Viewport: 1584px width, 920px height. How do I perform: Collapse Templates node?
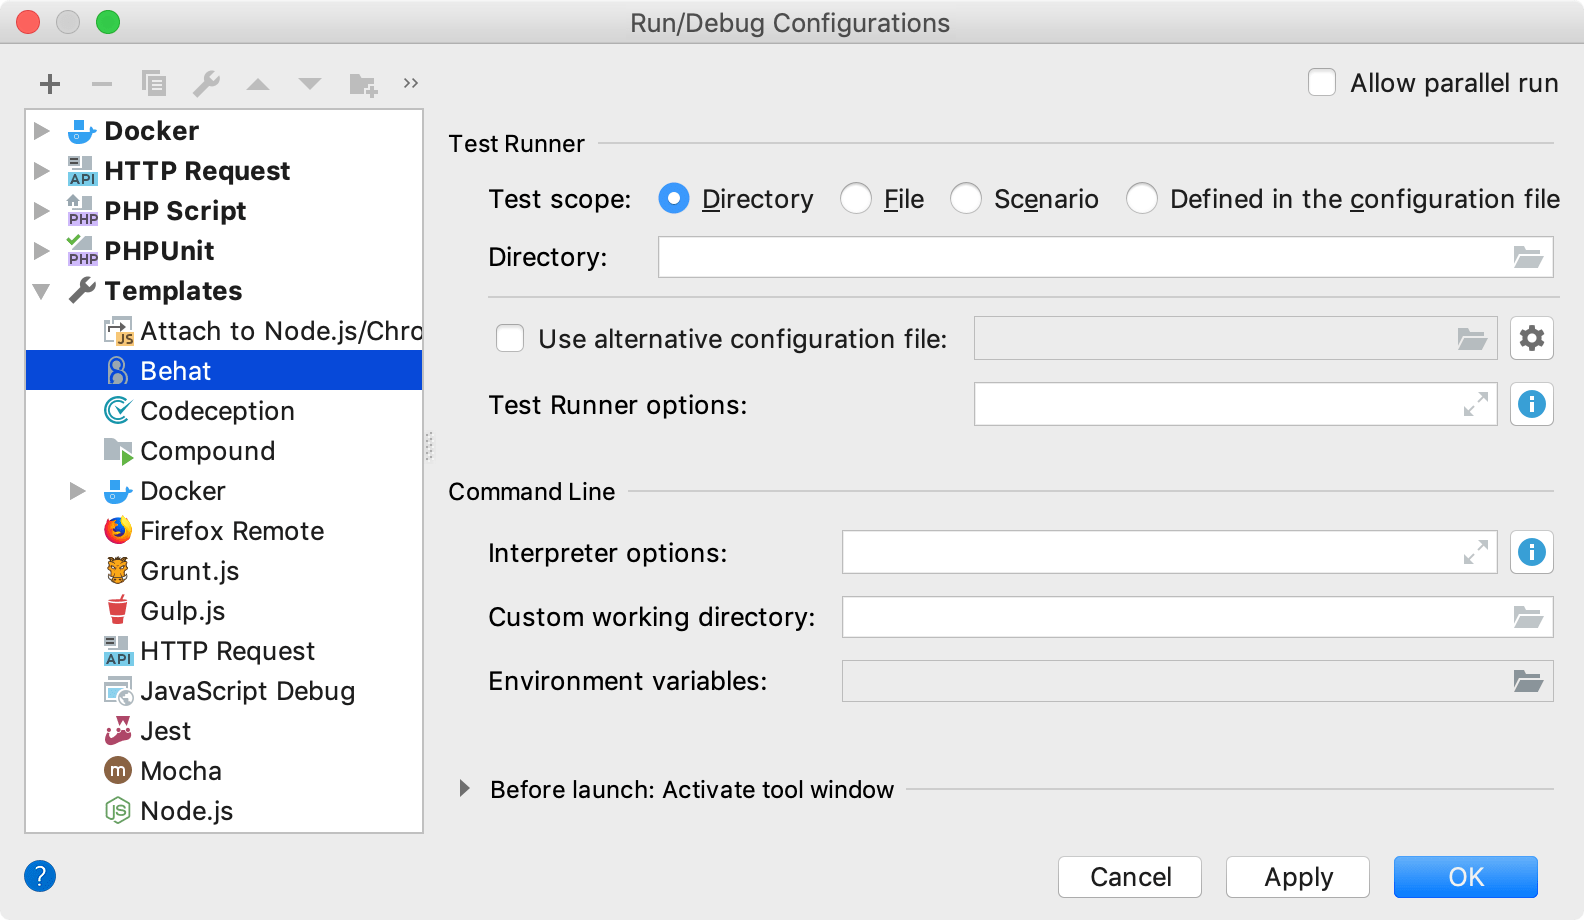point(41,291)
